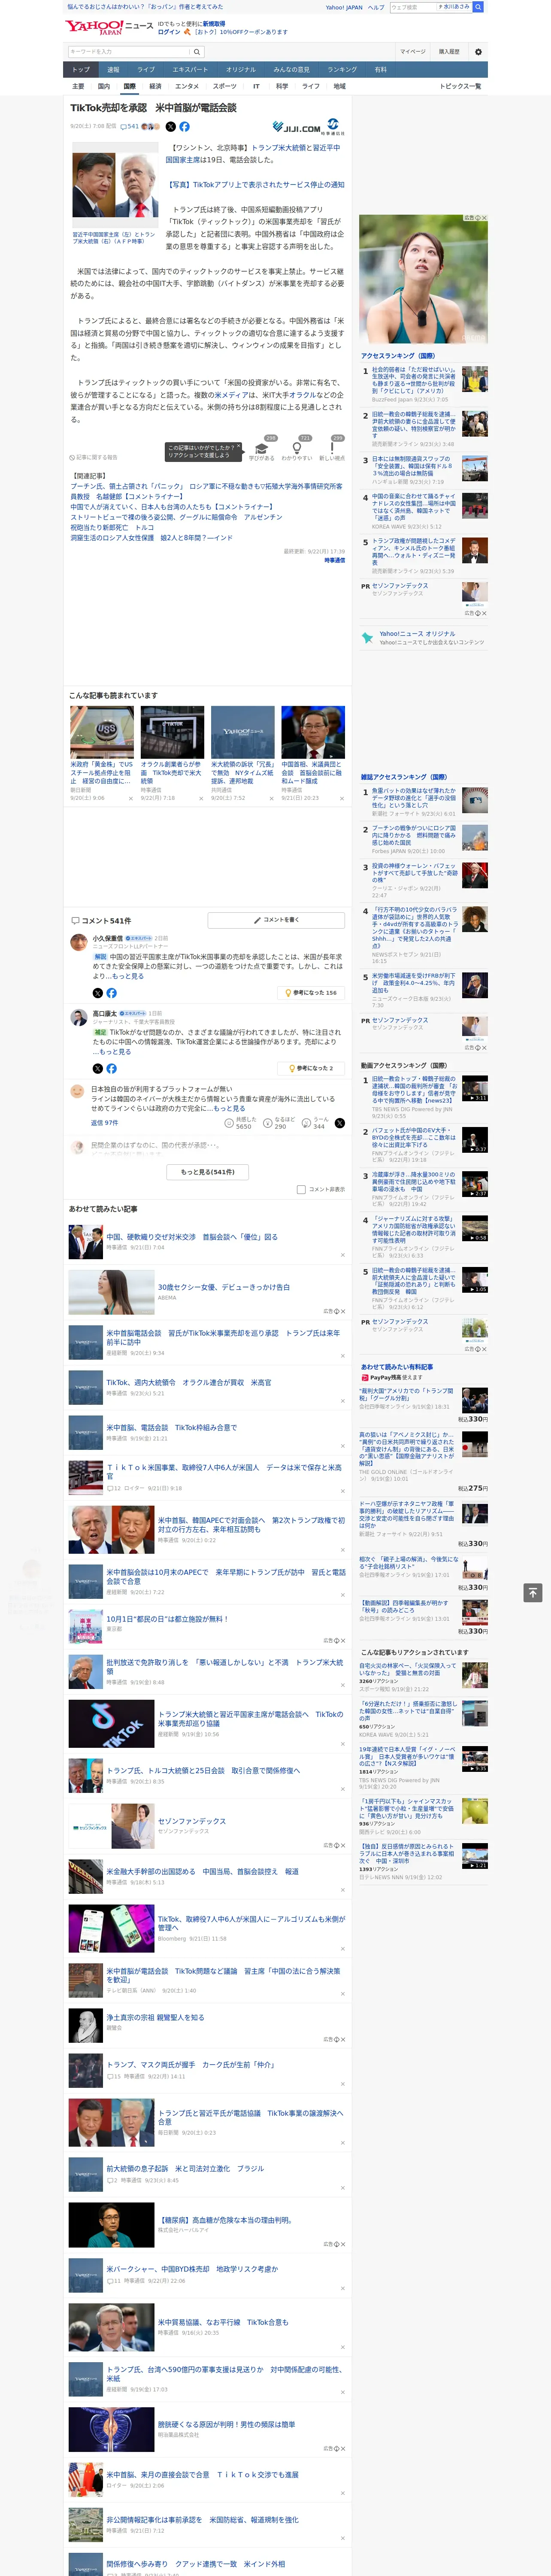Share 小久保重信's comment on X
551x2576 pixels.
pos(97,993)
